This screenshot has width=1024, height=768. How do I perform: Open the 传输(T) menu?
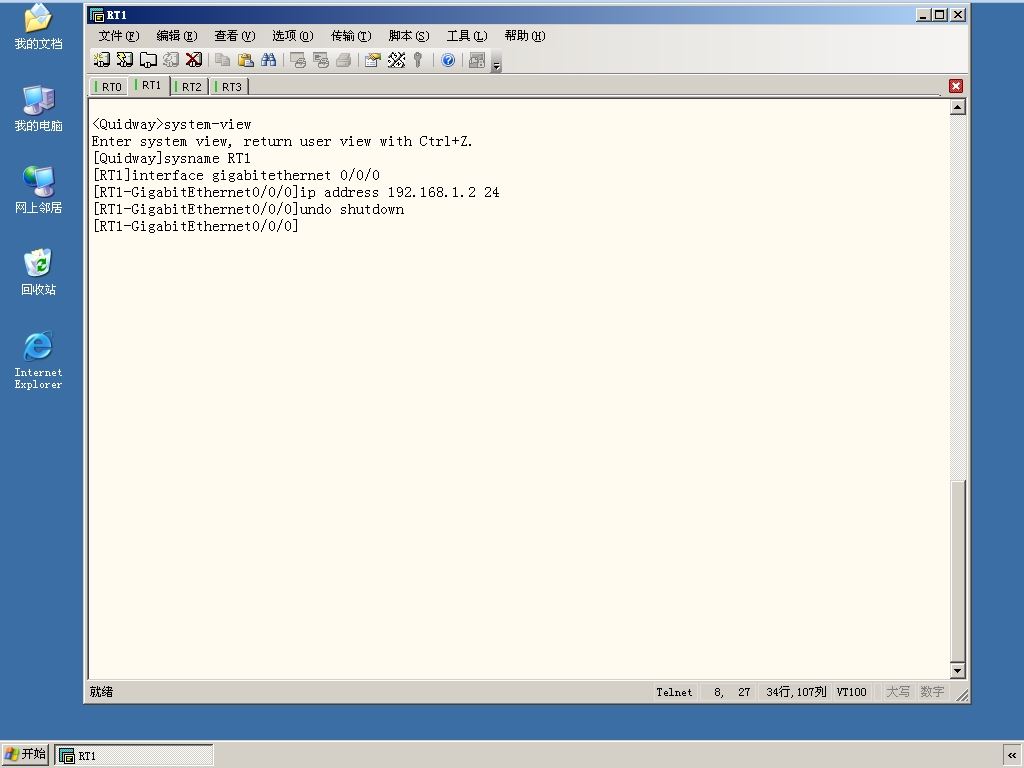tap(351, 36)
